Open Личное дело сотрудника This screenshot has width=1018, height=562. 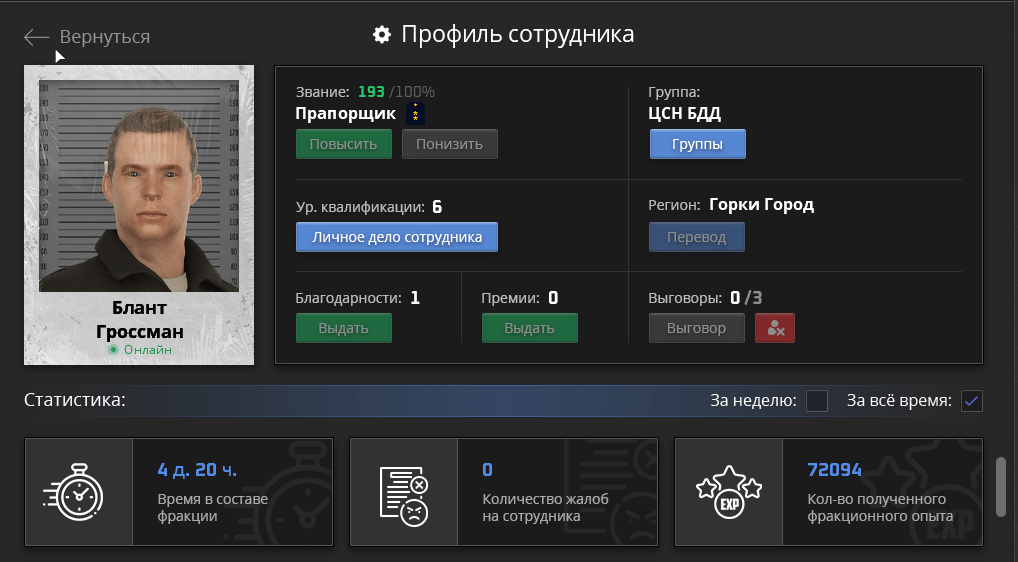click(397, 237)
